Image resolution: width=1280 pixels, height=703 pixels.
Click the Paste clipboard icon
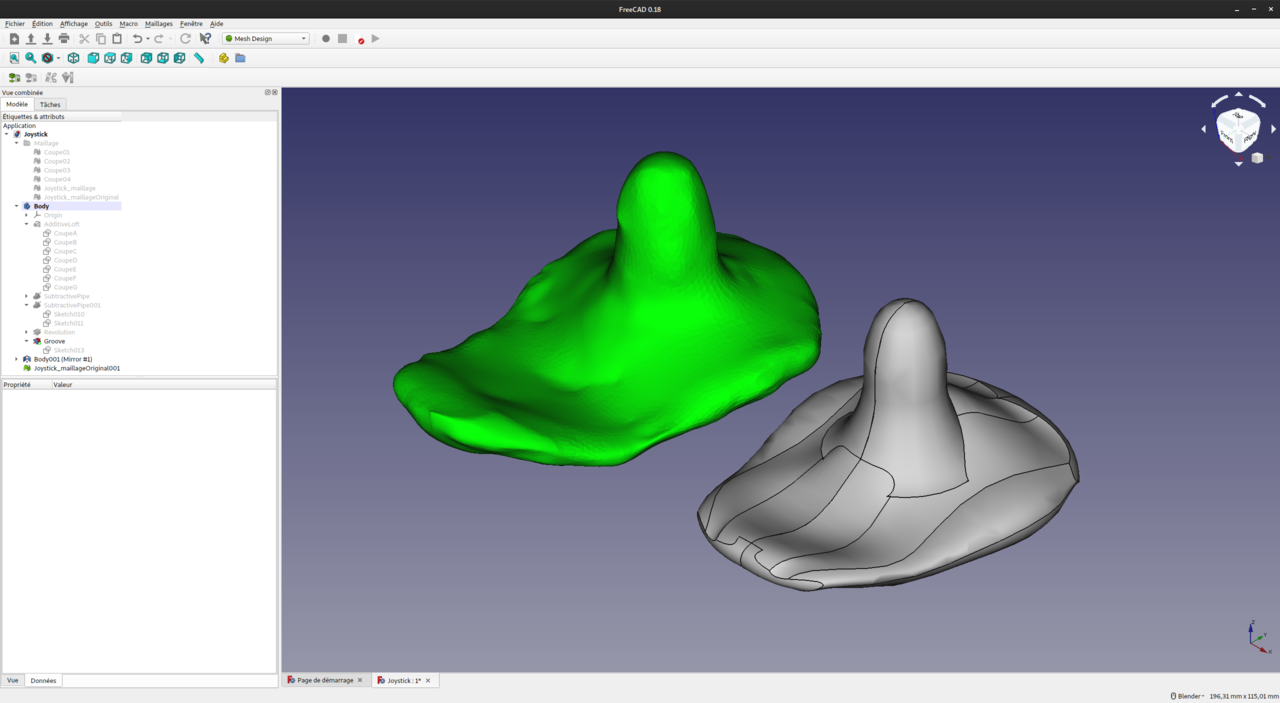coord(117,39)
